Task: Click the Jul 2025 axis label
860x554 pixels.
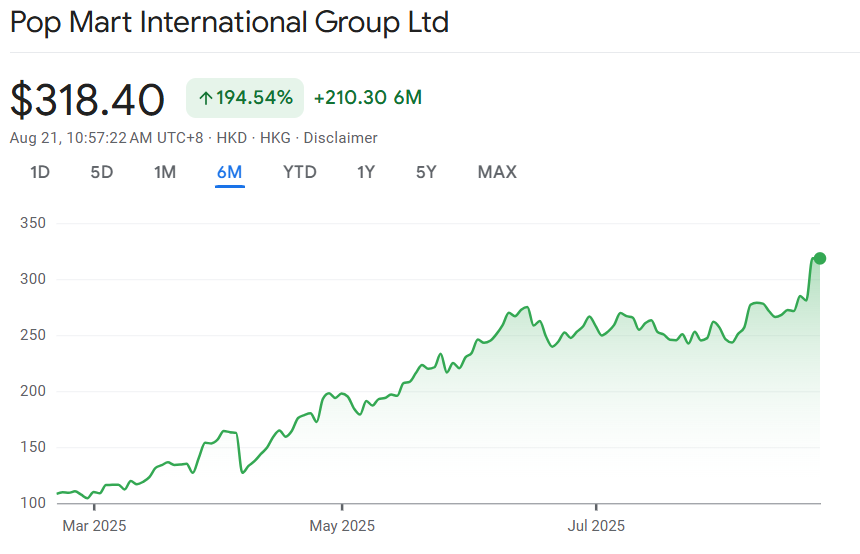Action: (x=596, y=525)
